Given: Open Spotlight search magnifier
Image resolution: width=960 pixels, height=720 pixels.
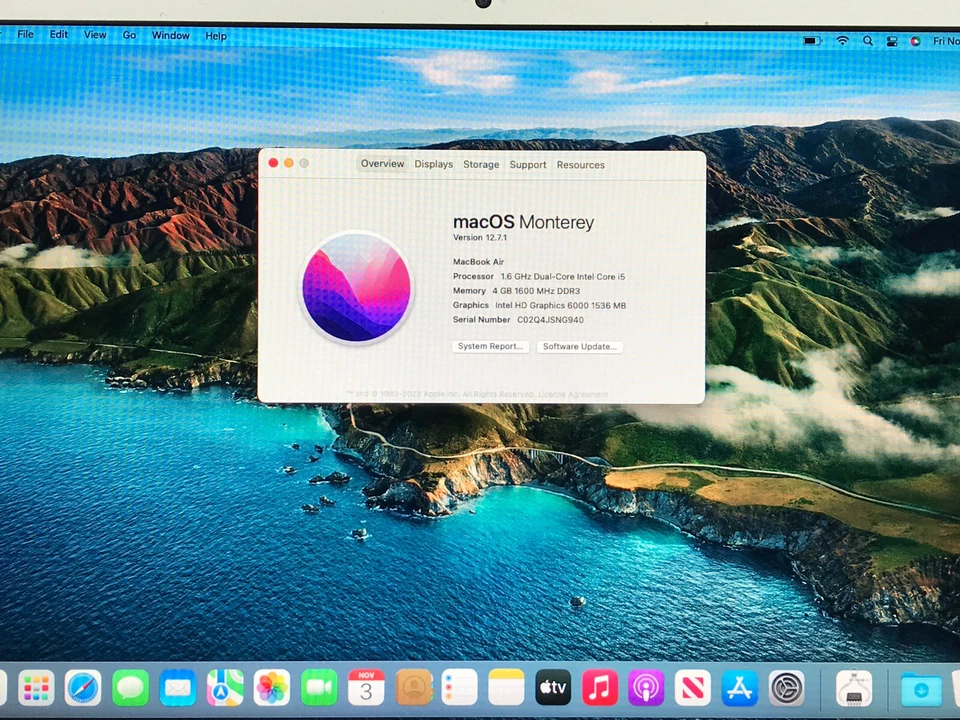Looking at the screenshot, I should (x=868, y=41).
